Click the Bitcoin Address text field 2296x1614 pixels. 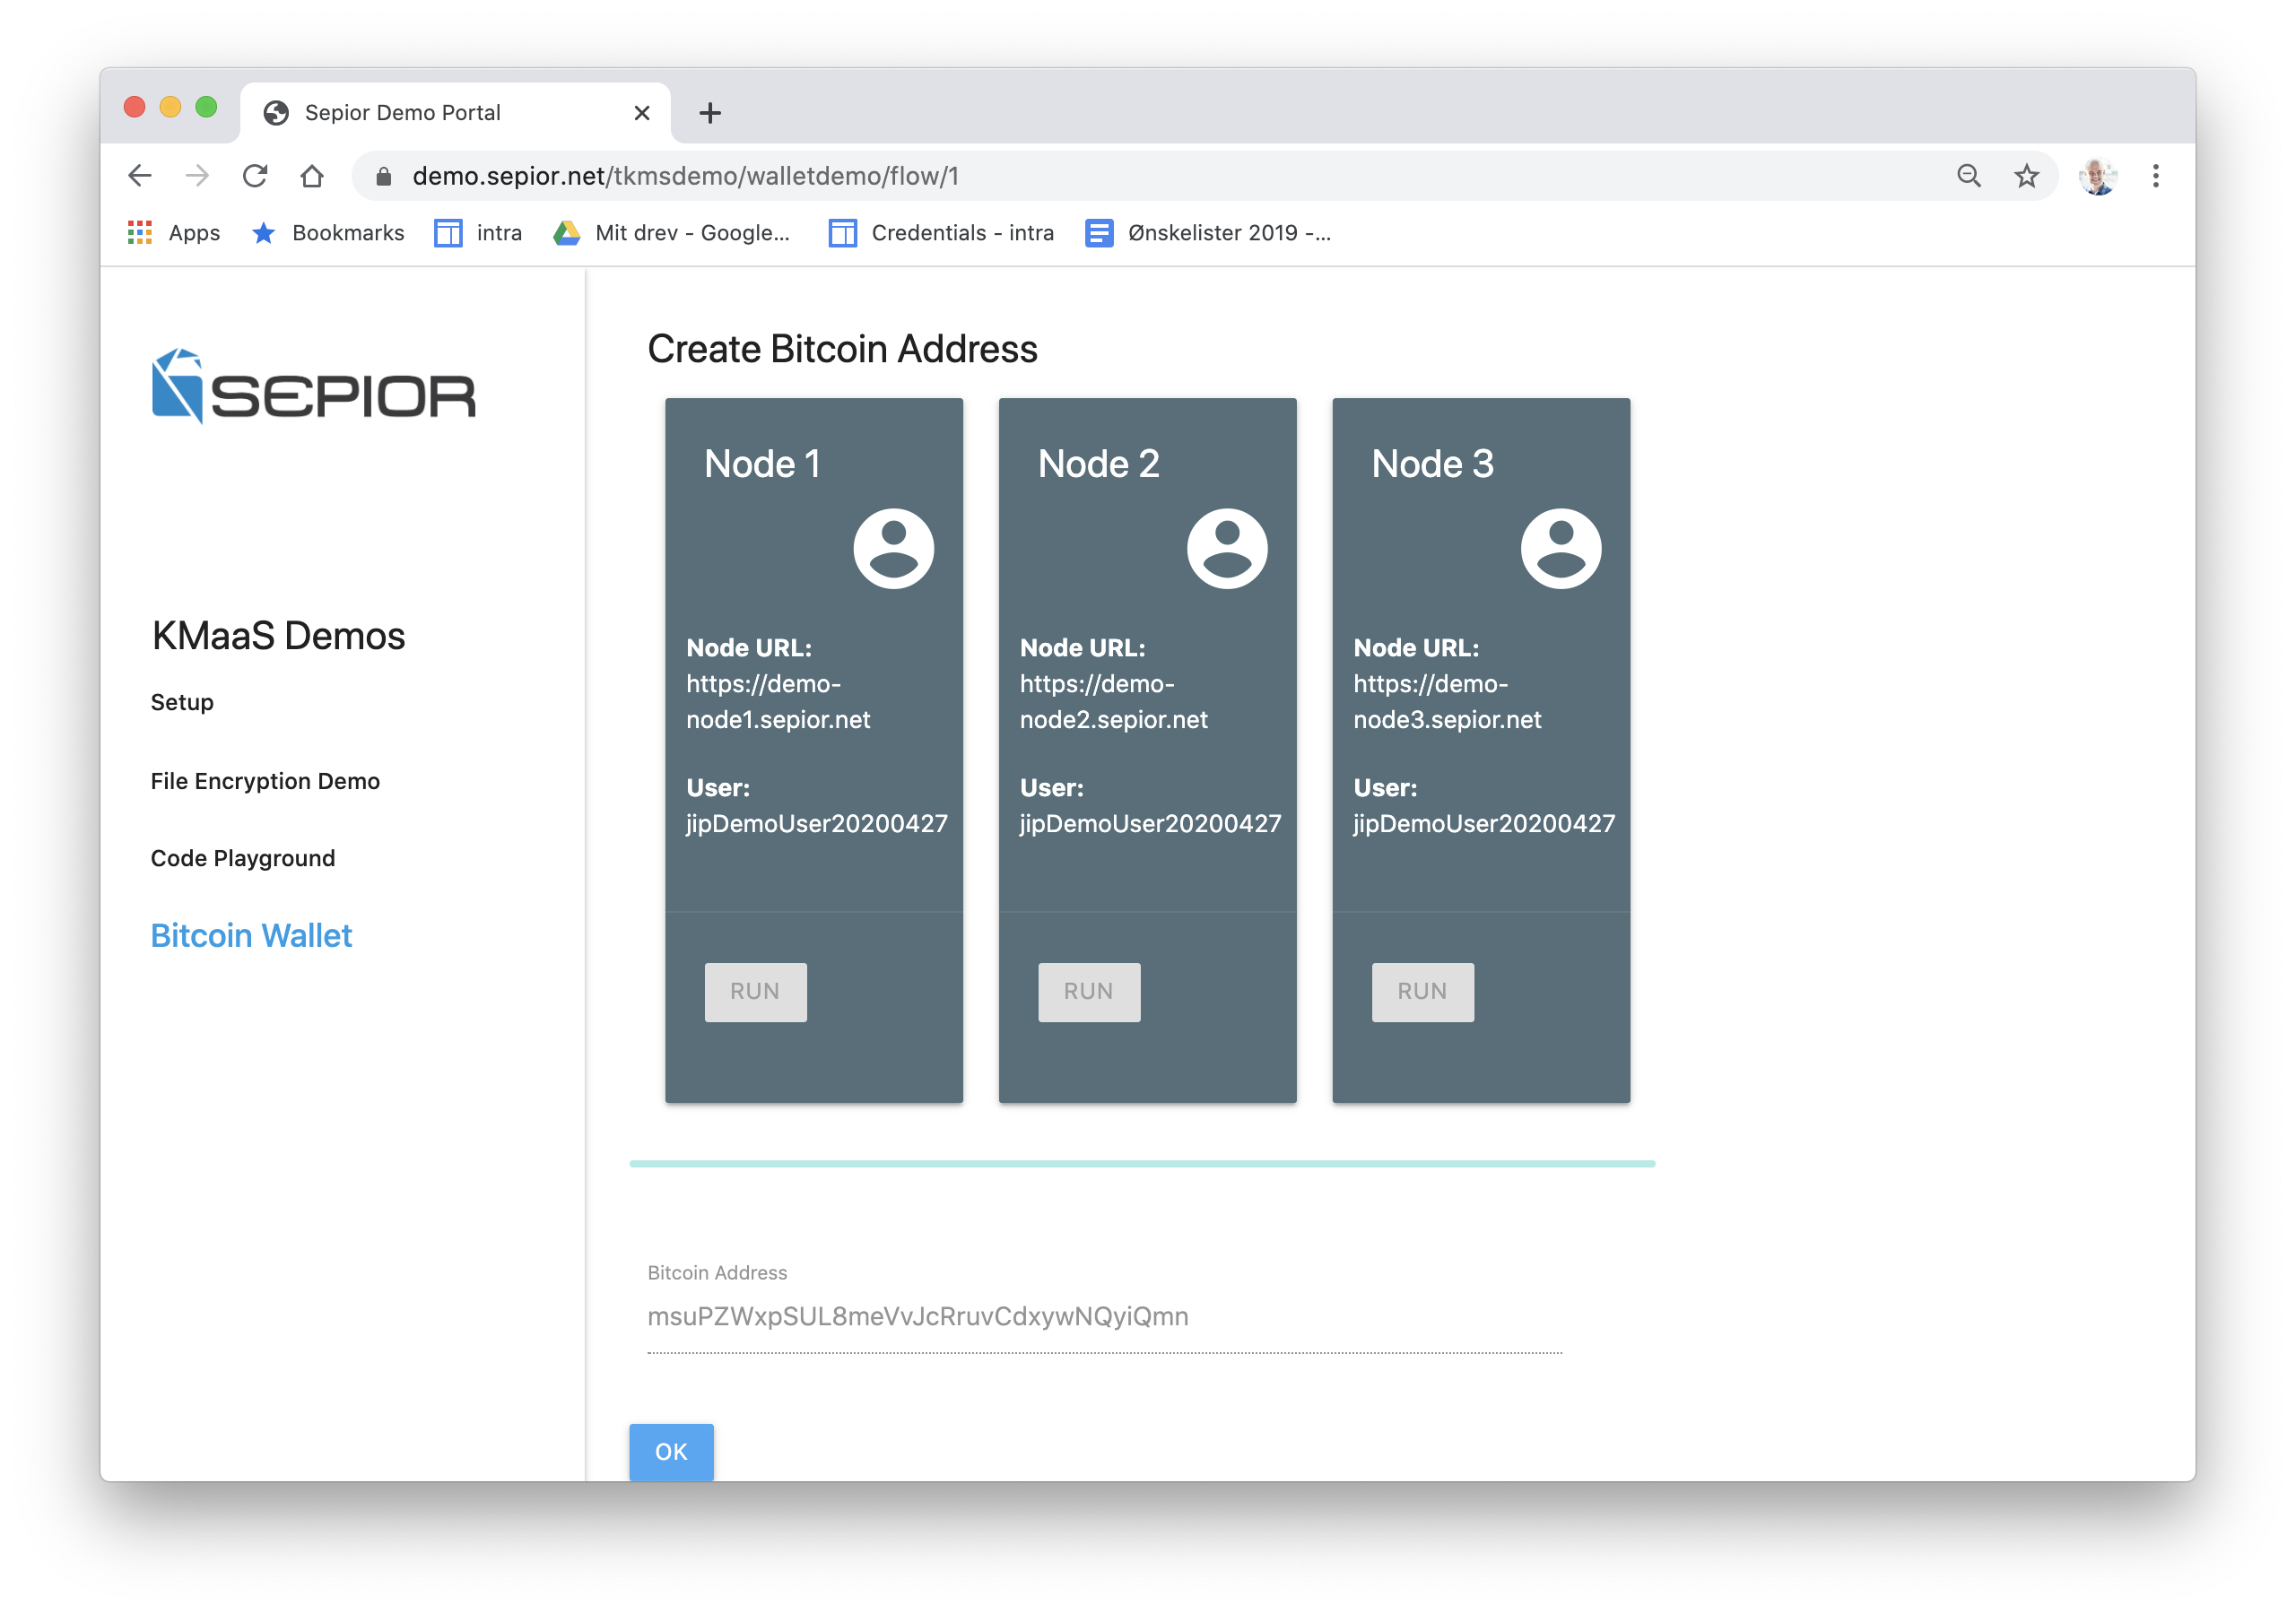1104,1317
